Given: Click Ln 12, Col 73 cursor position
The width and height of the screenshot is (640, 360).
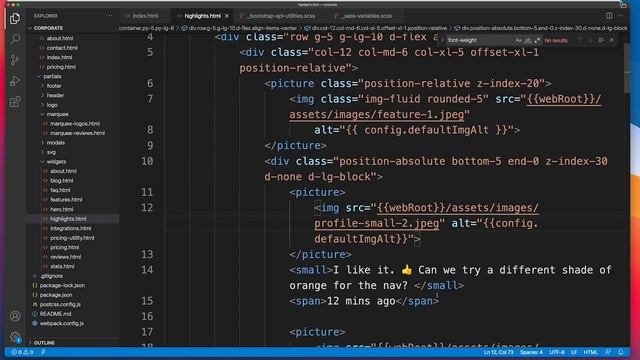Looking at the screenshot, I should 498,352.
